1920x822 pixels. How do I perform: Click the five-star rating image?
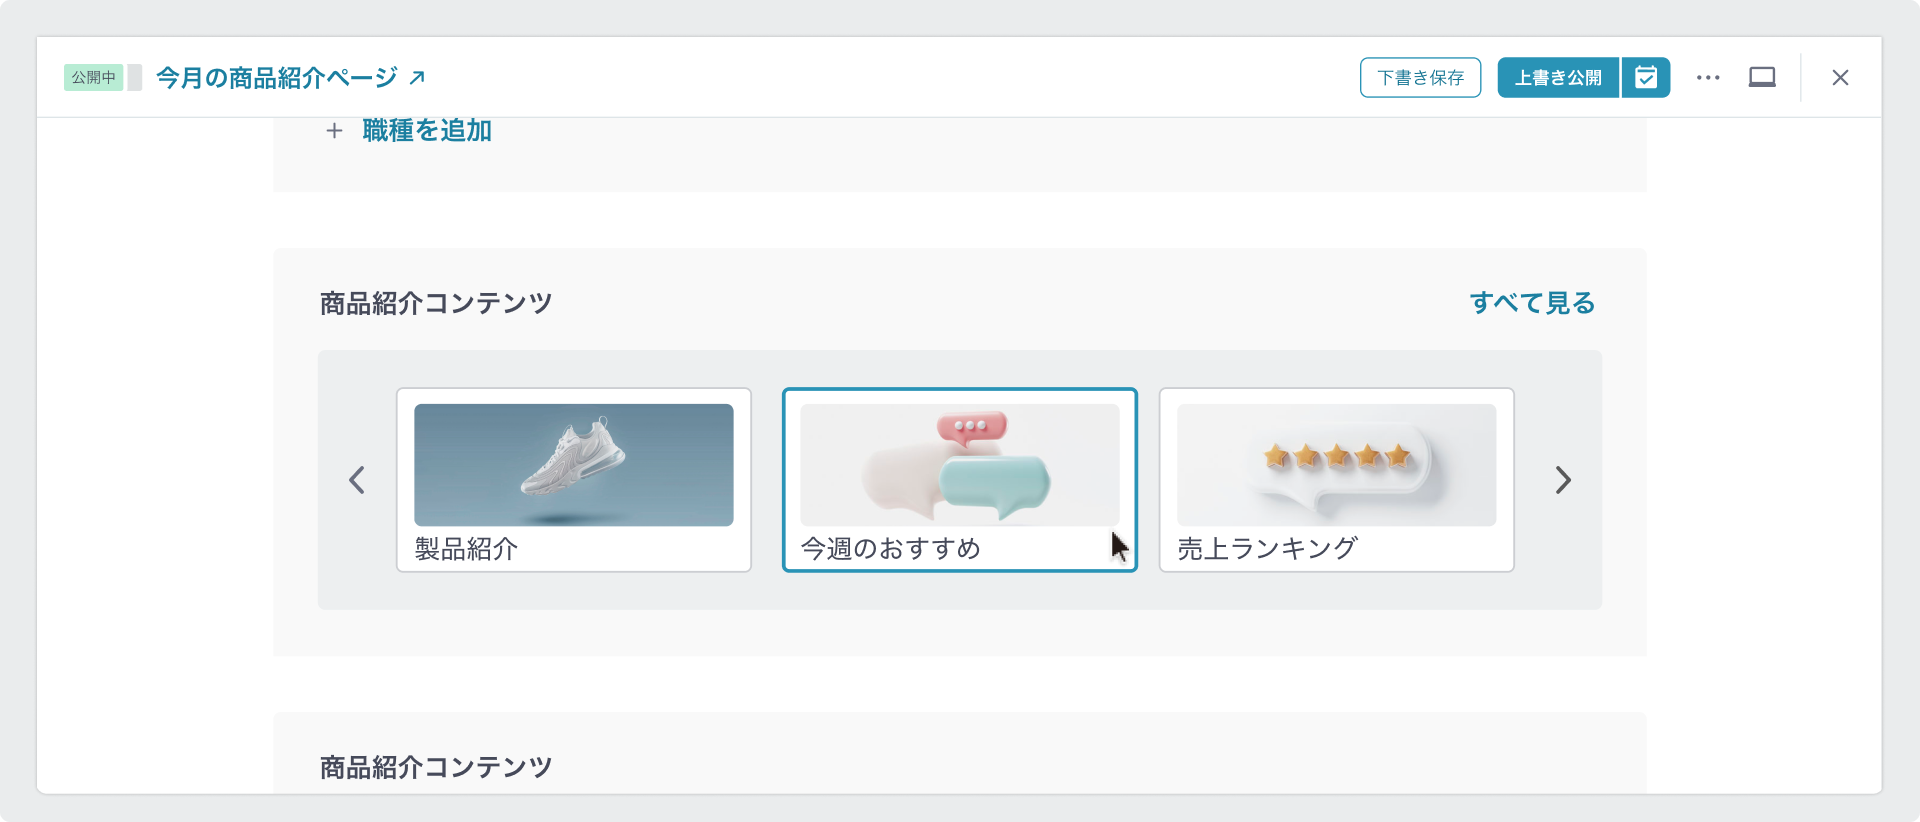pyautogui.click(x=1337, y=465)
